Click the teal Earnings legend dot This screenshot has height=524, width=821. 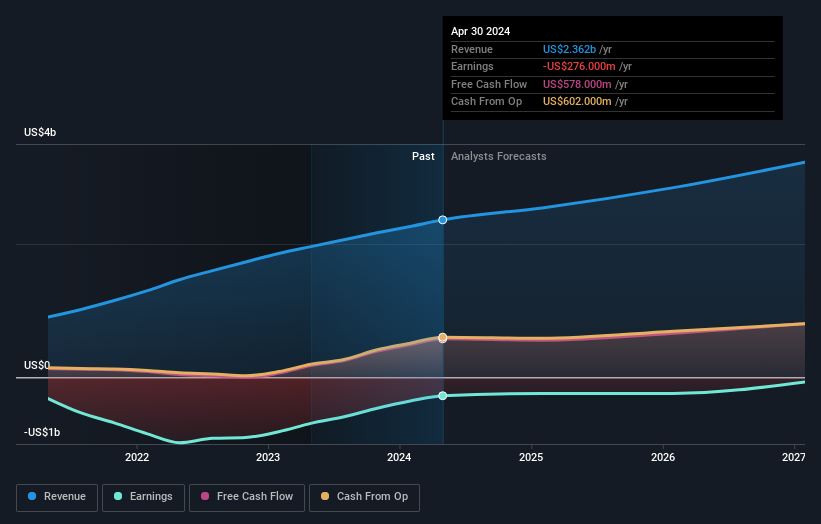point(118,496)
